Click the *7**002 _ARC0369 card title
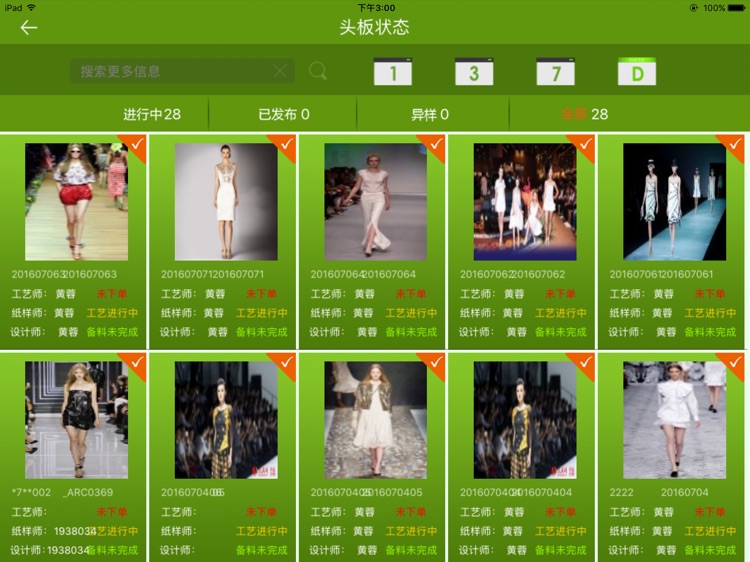Screen dimensions: 750x562 (x=62, y=492)
